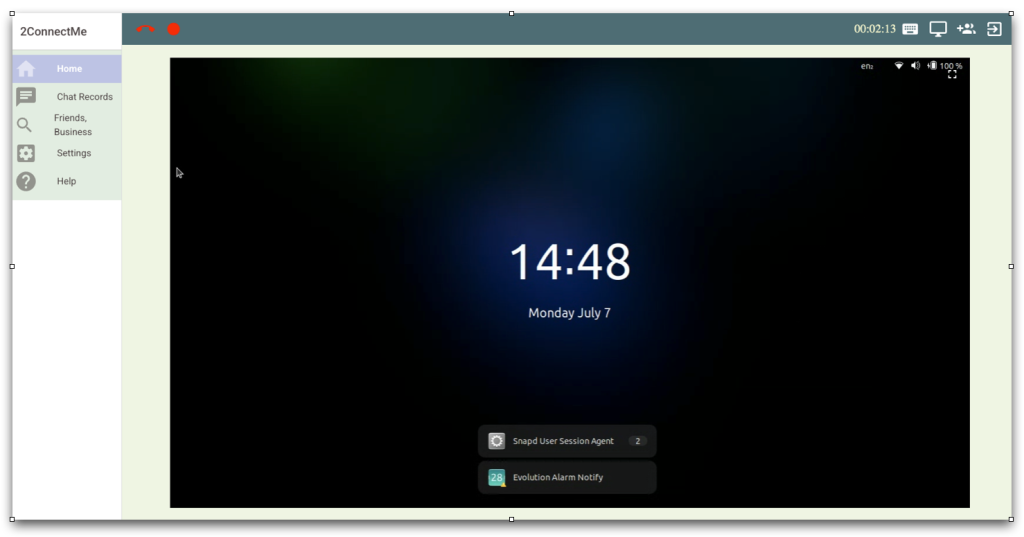Click the Monday July 7 date text
The image size is (1024, 537).
[x=569, y=313]
